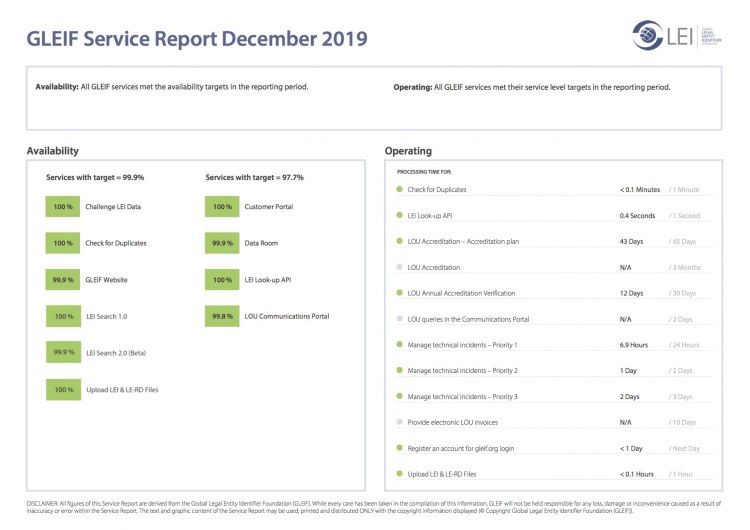Click green dot for Register an account row
The width and height of the screenshot is (750, 530).
tap(399, 449)
